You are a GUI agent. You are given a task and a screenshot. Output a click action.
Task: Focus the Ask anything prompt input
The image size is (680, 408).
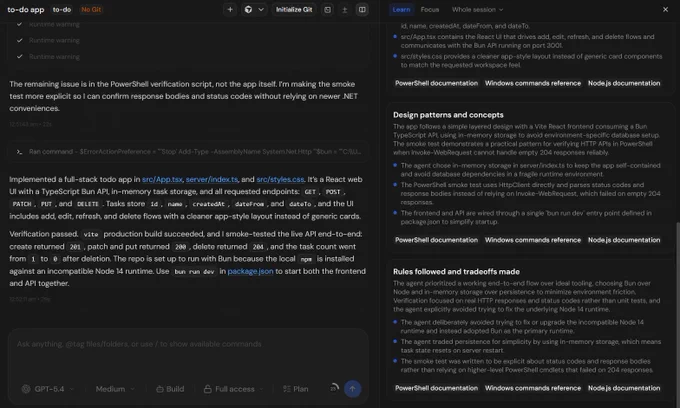[188, 344]
